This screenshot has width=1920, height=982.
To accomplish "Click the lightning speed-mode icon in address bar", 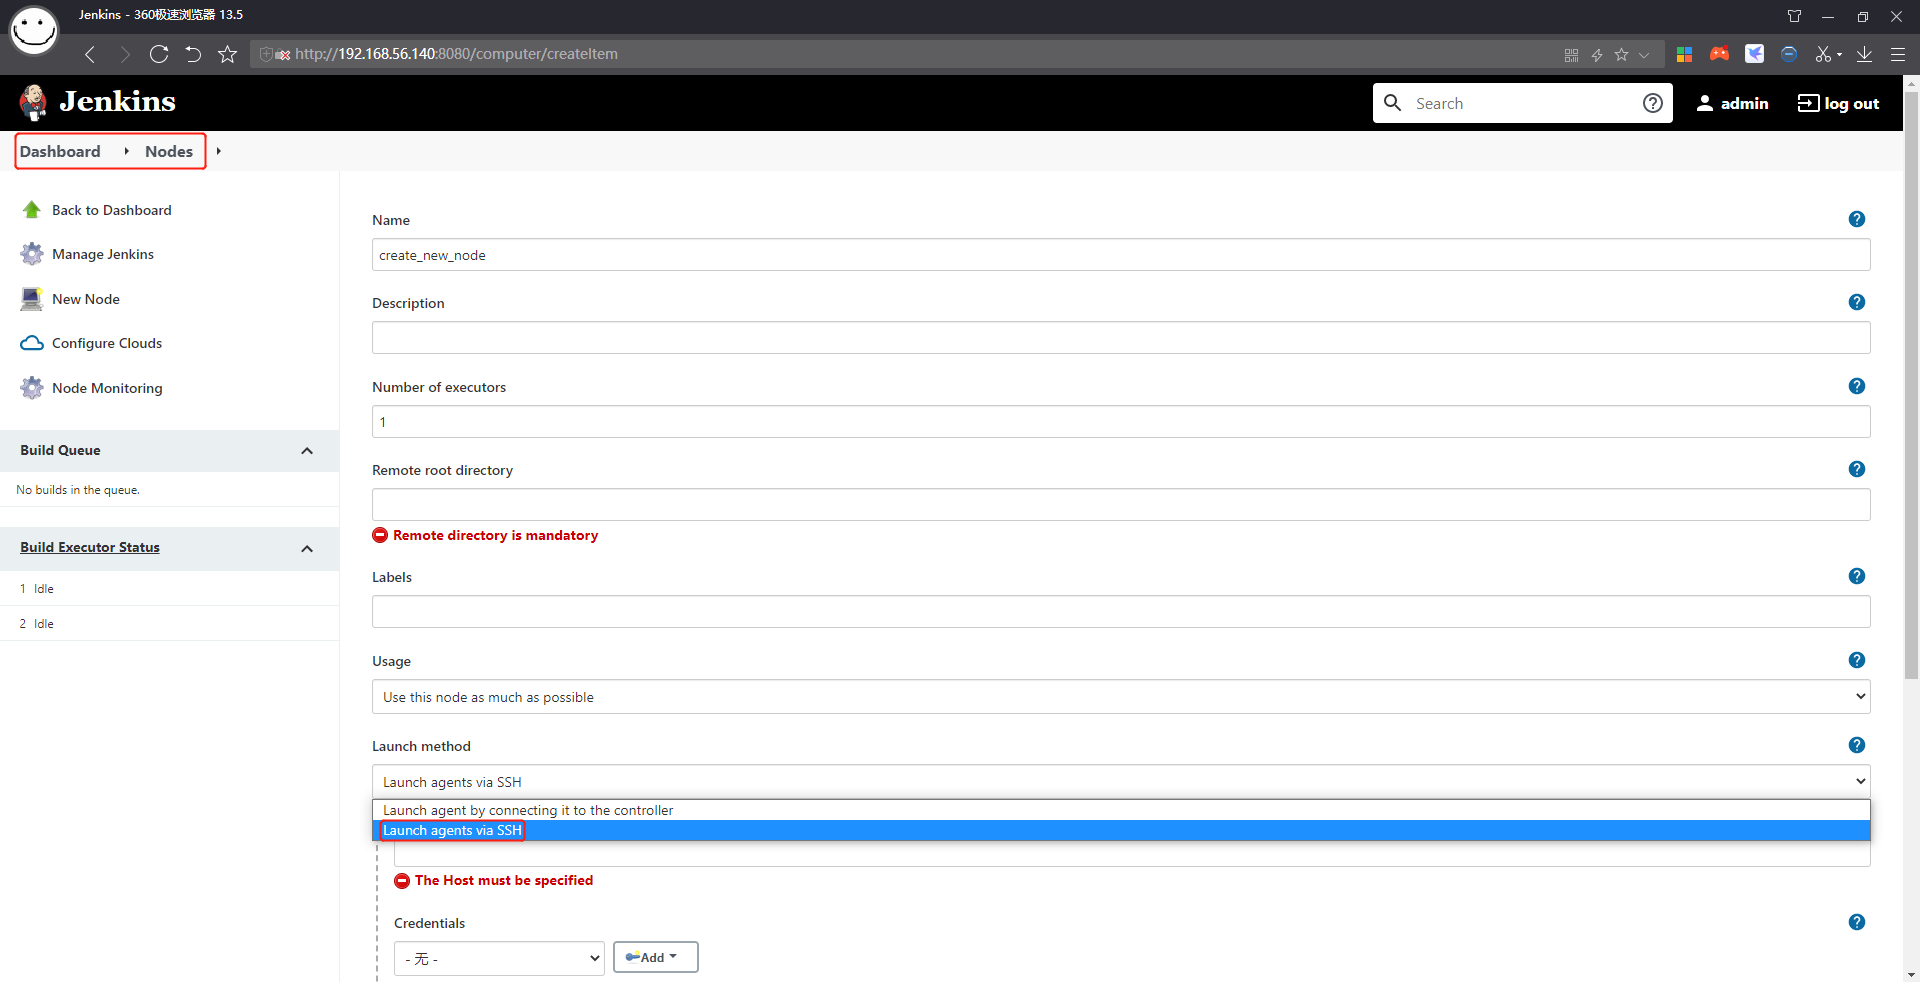I will 1597,55.
